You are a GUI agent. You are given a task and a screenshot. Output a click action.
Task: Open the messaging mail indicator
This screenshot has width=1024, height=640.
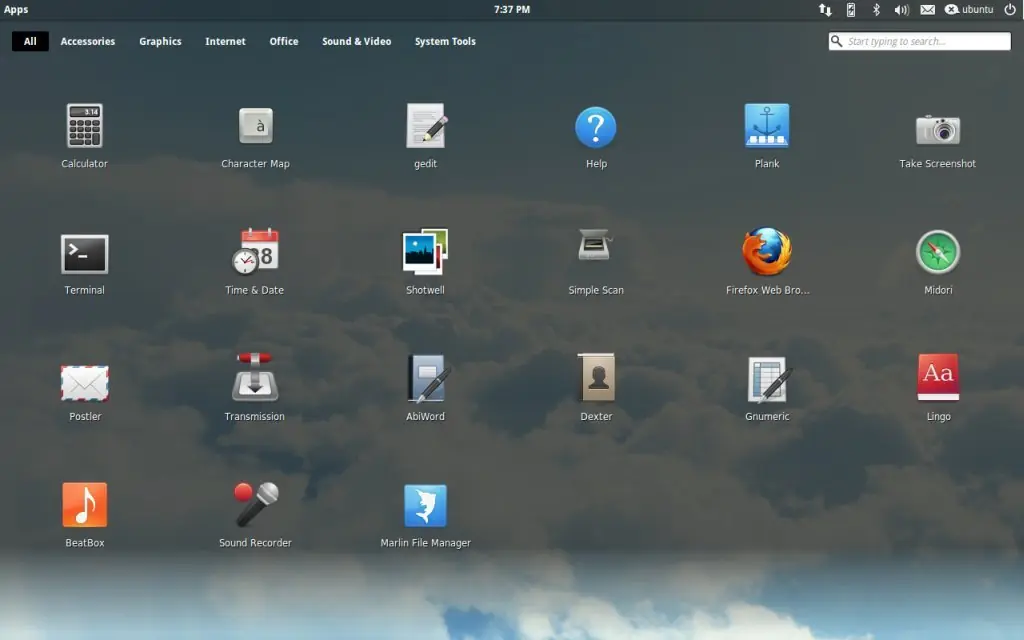coord(927,9)
